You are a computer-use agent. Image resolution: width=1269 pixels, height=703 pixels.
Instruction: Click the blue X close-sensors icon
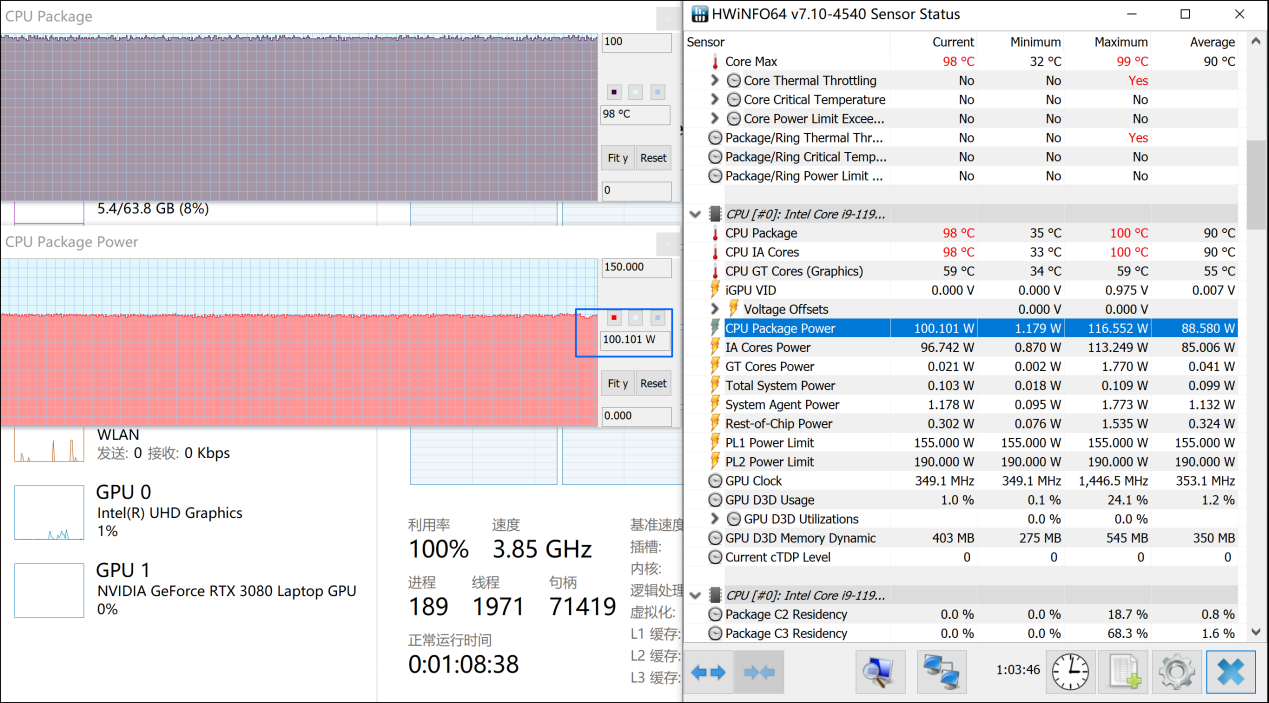1230,672
